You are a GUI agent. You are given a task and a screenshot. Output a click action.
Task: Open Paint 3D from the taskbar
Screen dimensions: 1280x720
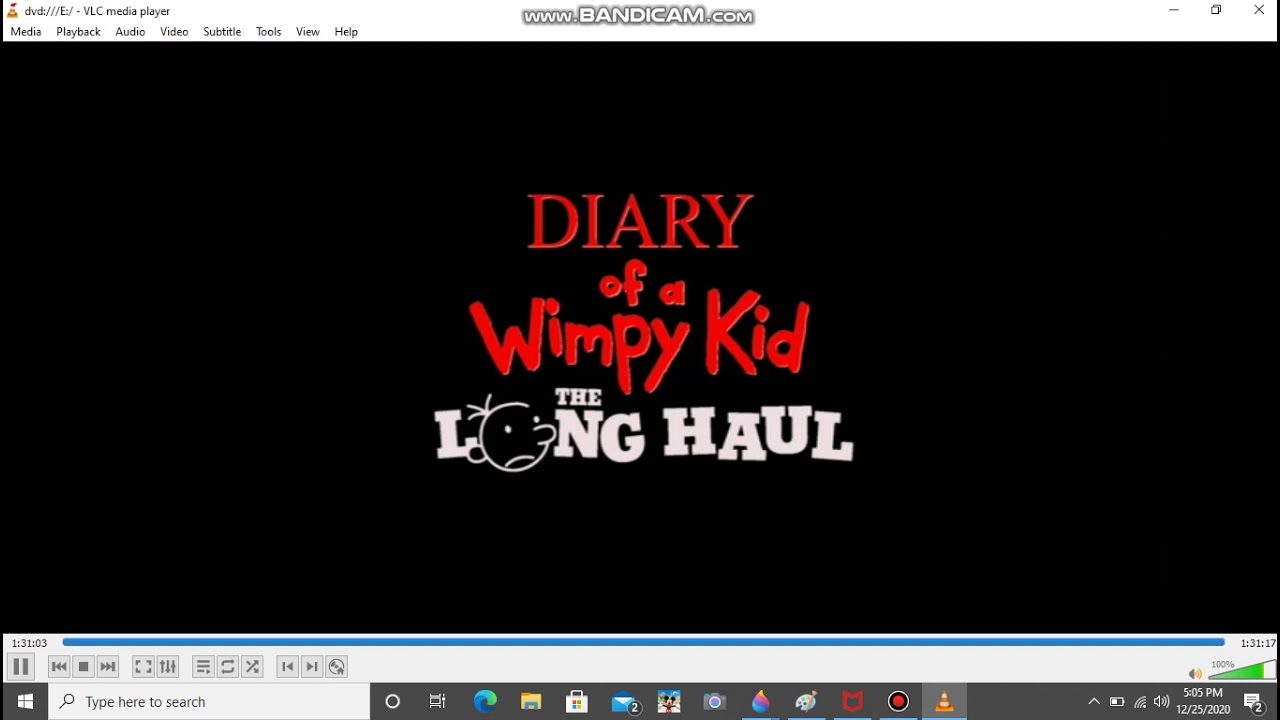pyautogui.click(x=761, y=702)
